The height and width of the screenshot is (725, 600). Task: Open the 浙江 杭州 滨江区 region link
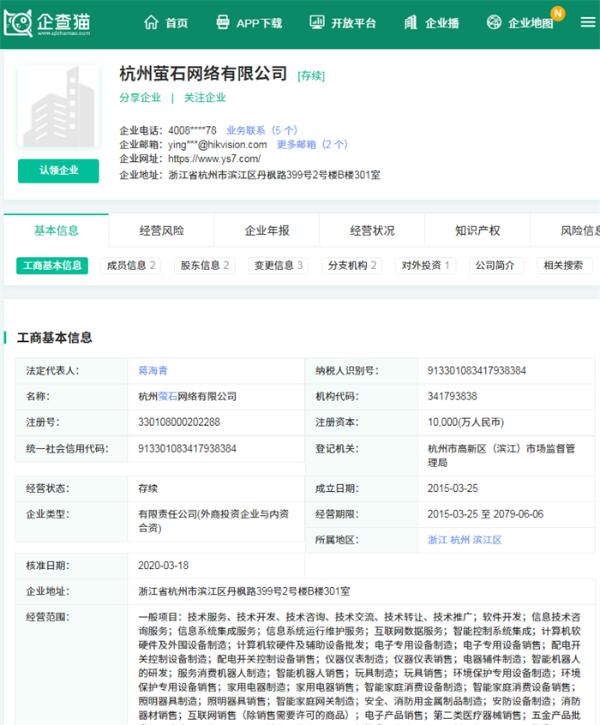[x=465, y=540]
